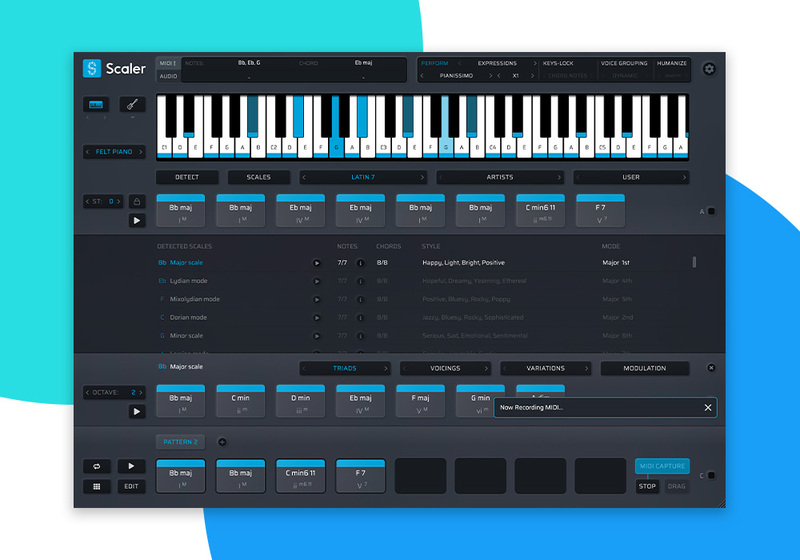
Task: Select the C min6 11 pad in the pattern row
Action: pyautogui.click(x=301, y=476)
